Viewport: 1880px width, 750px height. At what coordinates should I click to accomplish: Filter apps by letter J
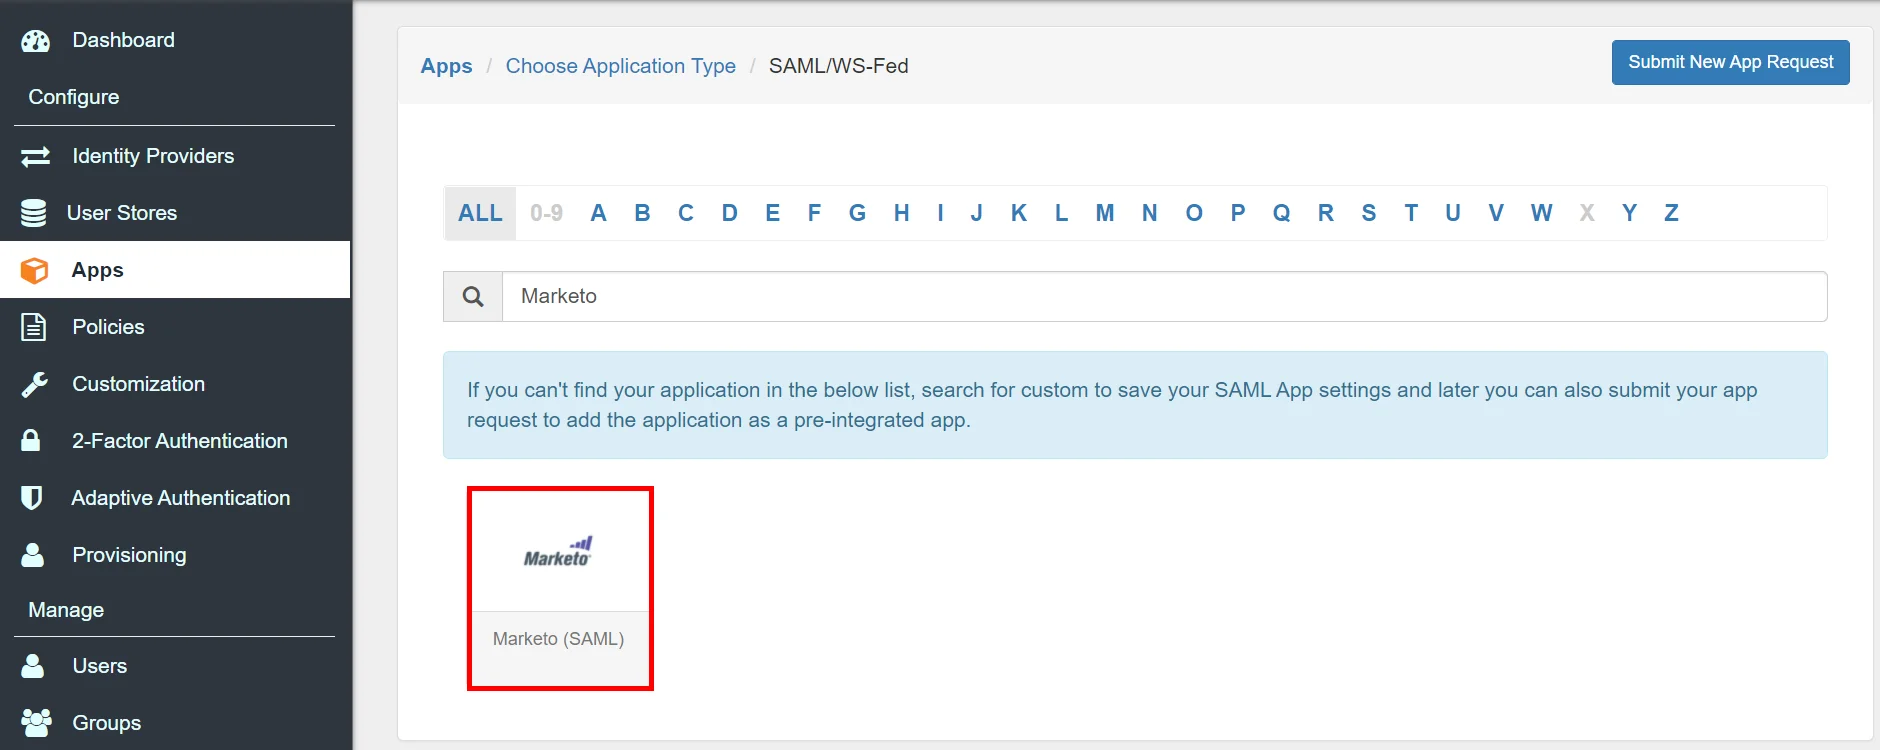pos(976,213)
